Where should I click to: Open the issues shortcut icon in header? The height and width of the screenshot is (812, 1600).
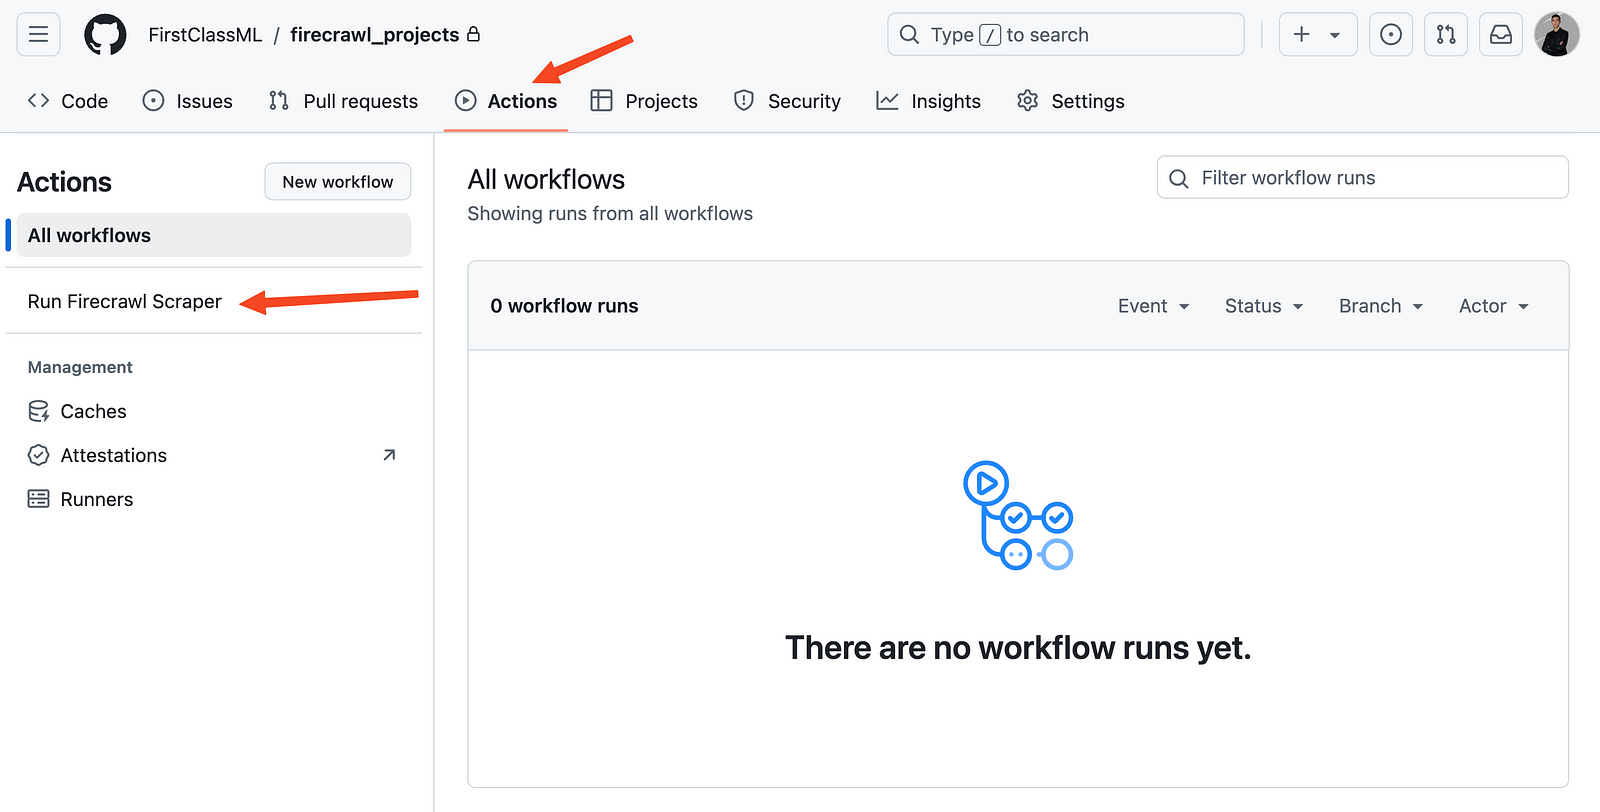1390,35
